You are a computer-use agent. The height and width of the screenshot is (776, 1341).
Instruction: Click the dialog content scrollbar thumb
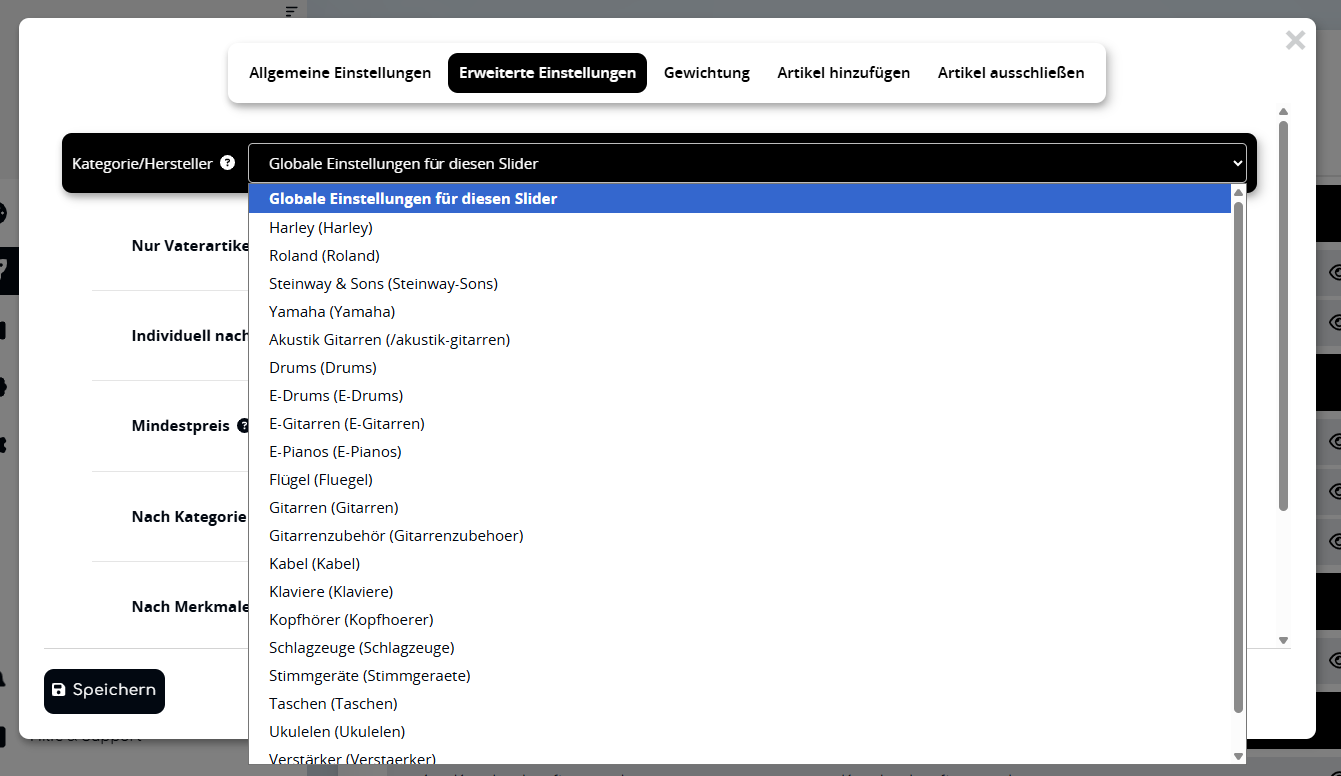1283,316
